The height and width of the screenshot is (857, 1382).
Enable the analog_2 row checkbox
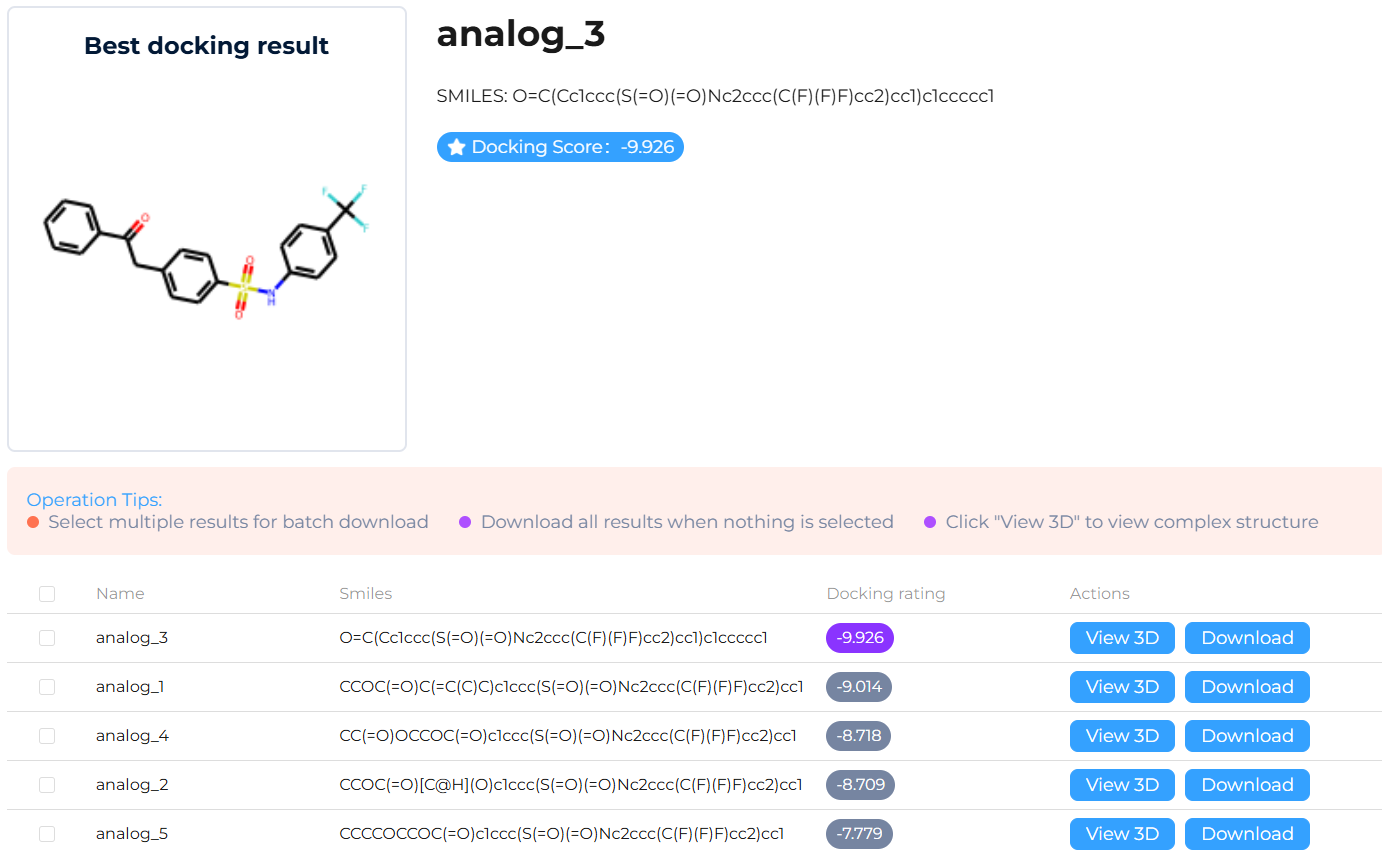point(47,785)
